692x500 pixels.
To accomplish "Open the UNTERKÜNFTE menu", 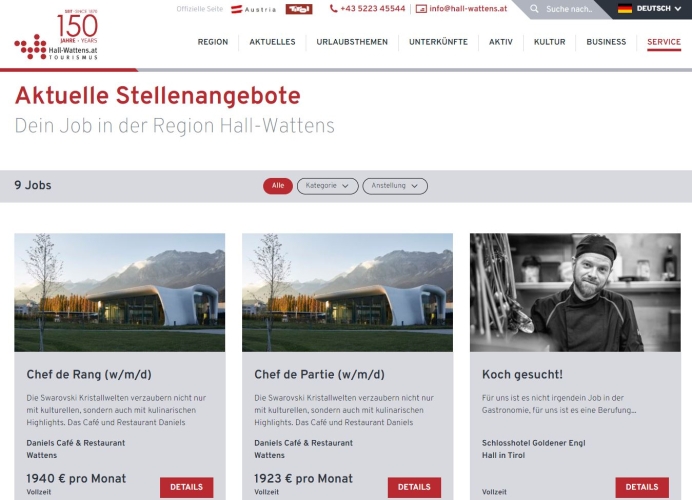I will click(438, 42).
